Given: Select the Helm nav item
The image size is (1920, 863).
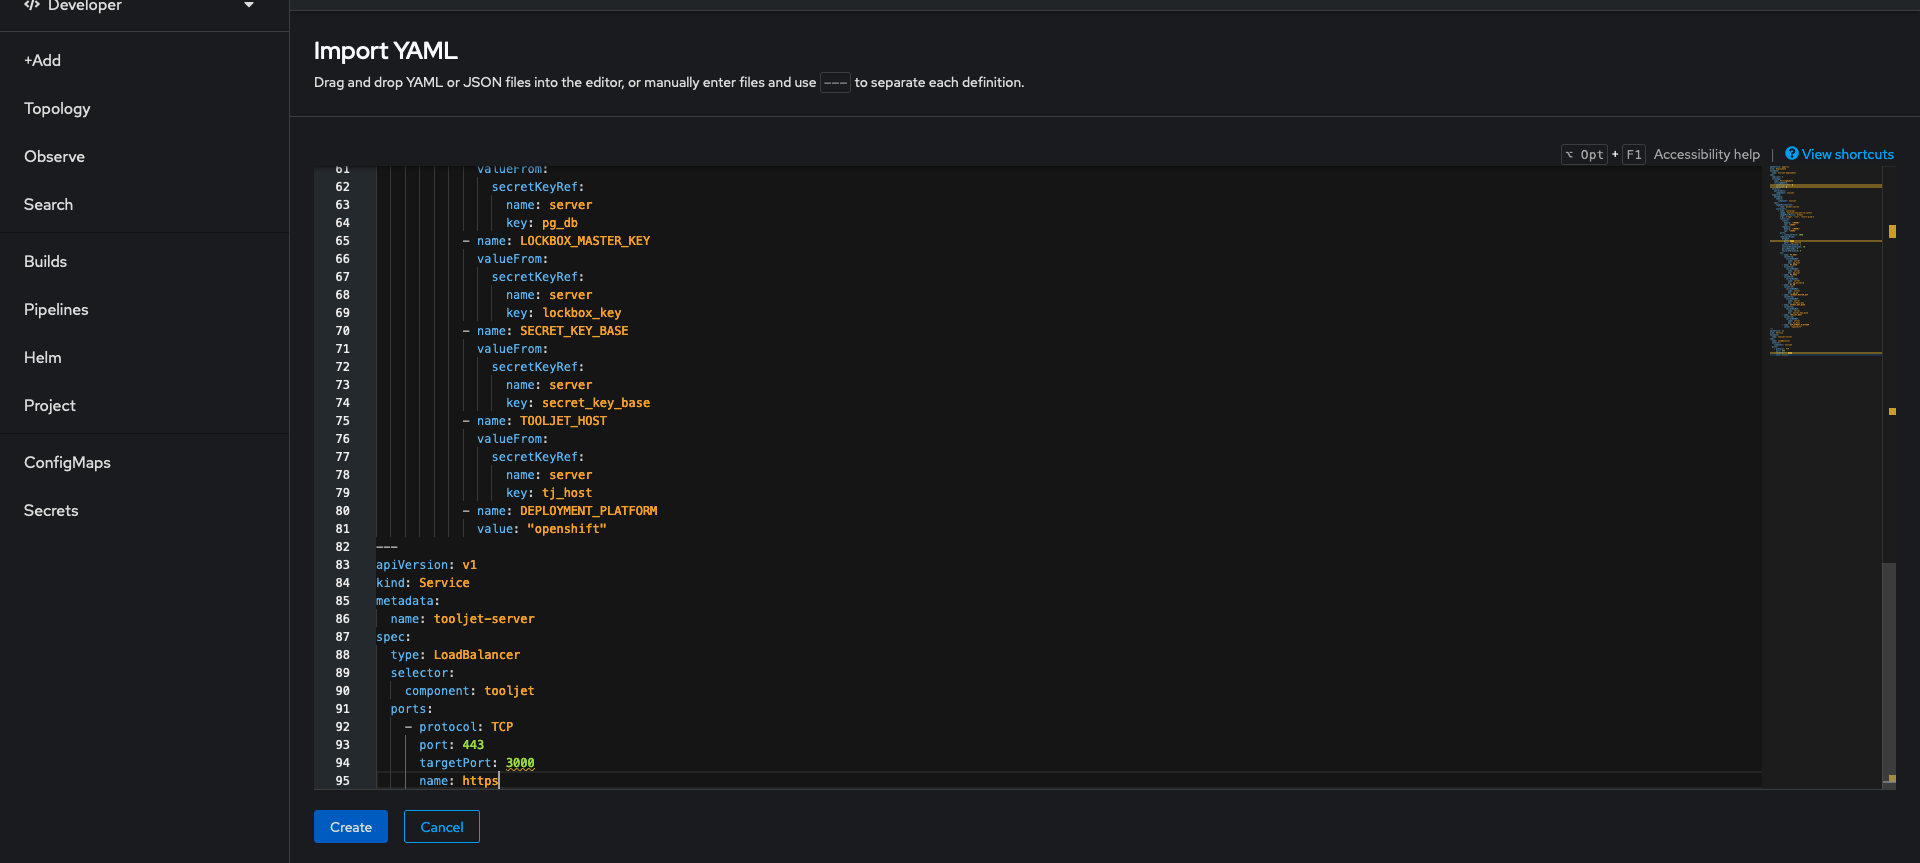Looking at the screenshot, I should (x=43, y=358).
